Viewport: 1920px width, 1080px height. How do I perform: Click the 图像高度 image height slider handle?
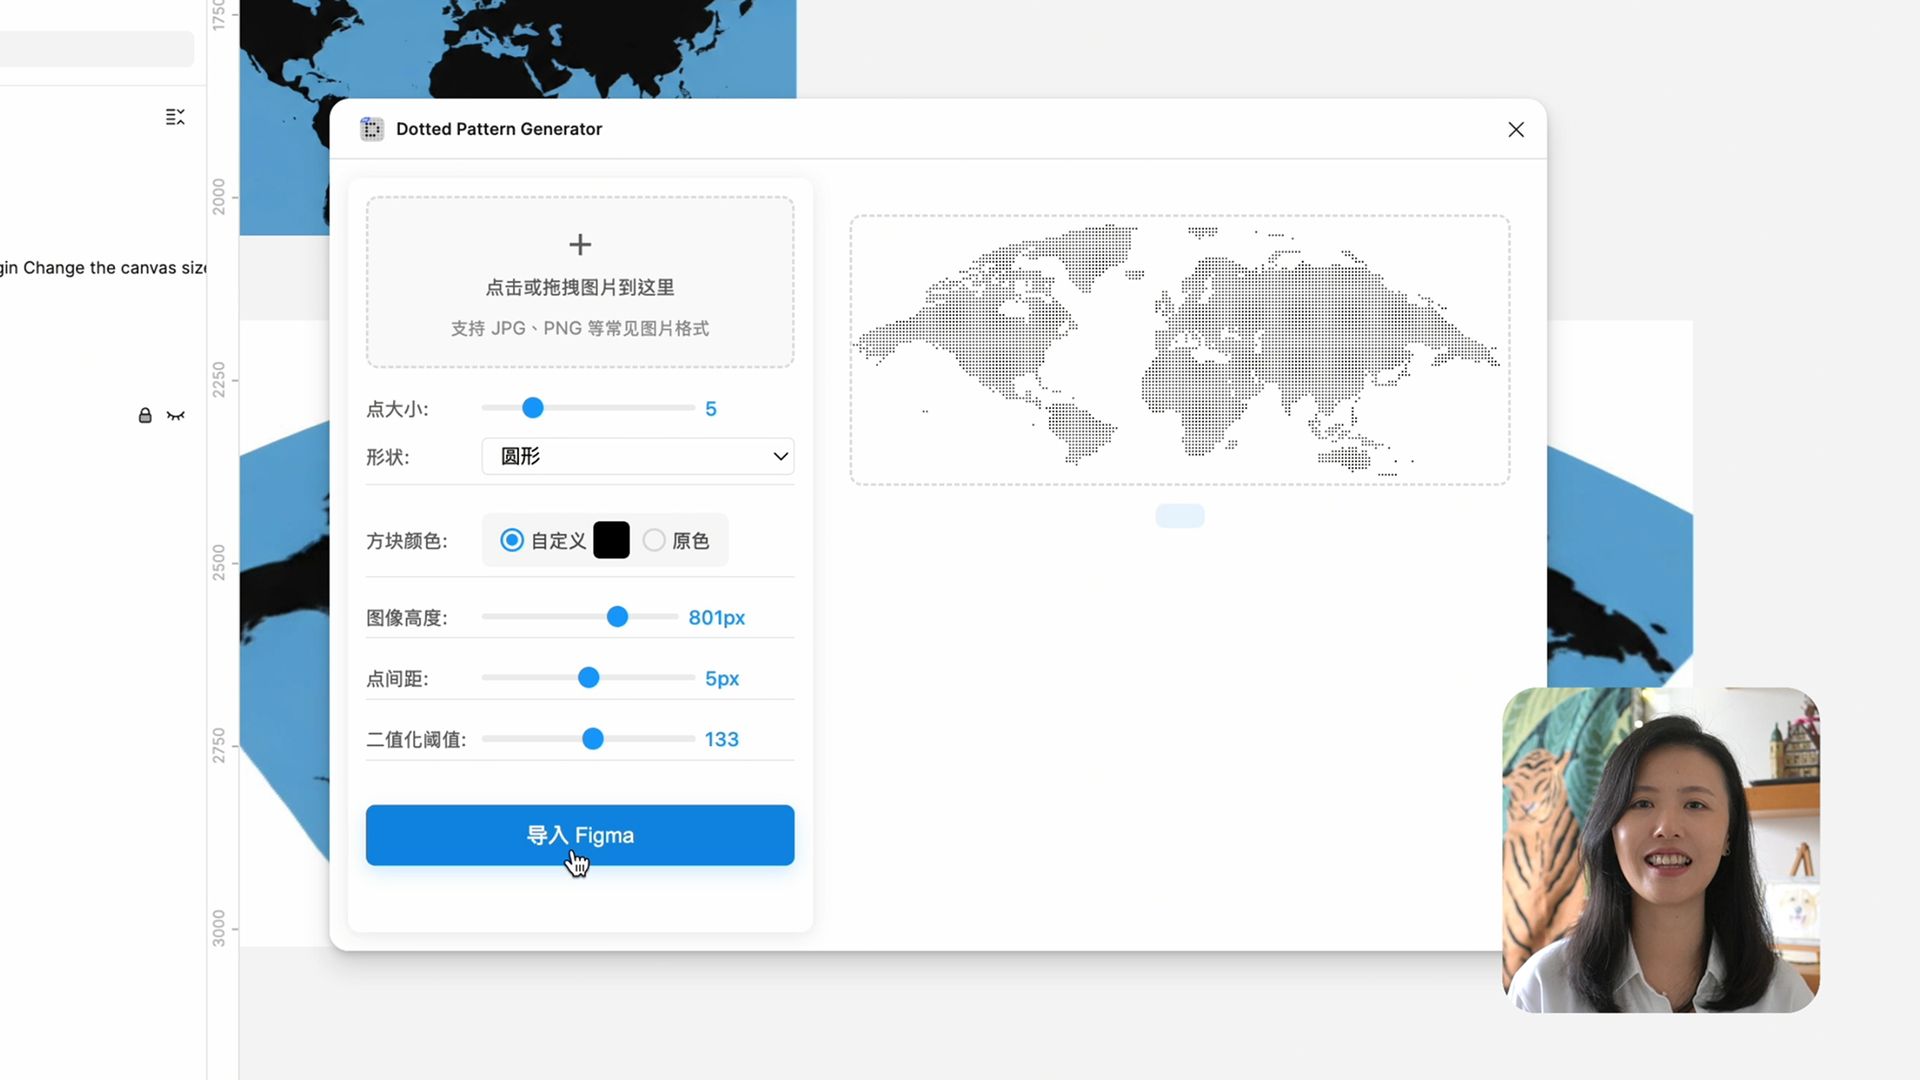point(618,617)
